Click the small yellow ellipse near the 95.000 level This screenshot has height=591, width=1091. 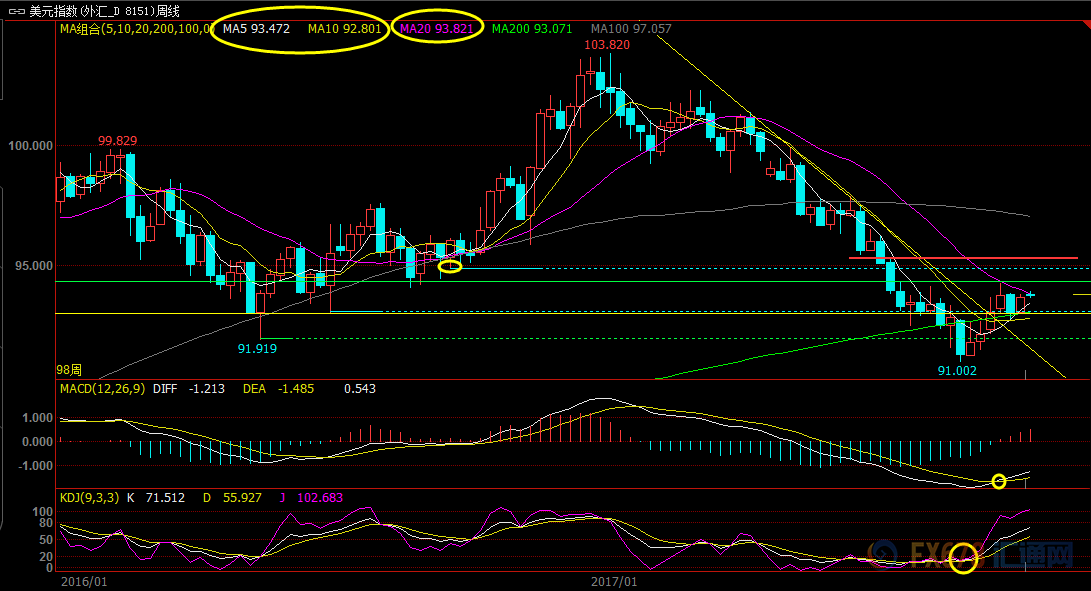450,266
